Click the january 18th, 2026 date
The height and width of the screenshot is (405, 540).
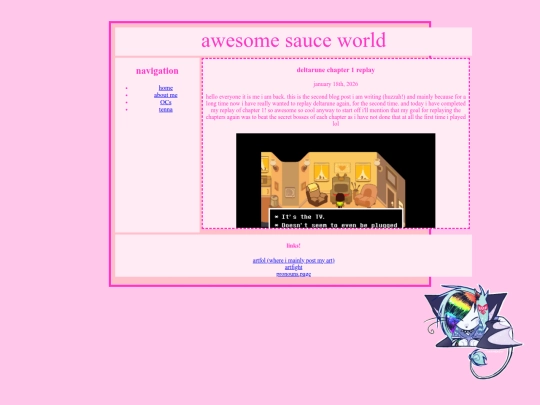[336, 84]
